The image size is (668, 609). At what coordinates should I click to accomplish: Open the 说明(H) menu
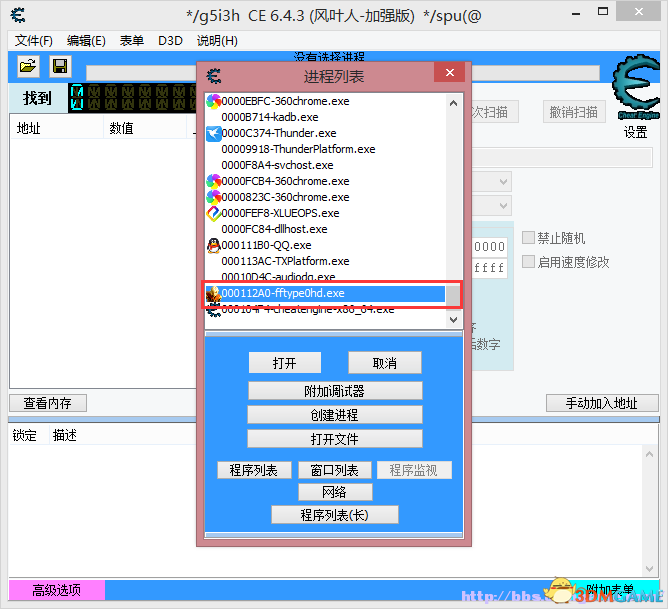click(x=217, y=41)
